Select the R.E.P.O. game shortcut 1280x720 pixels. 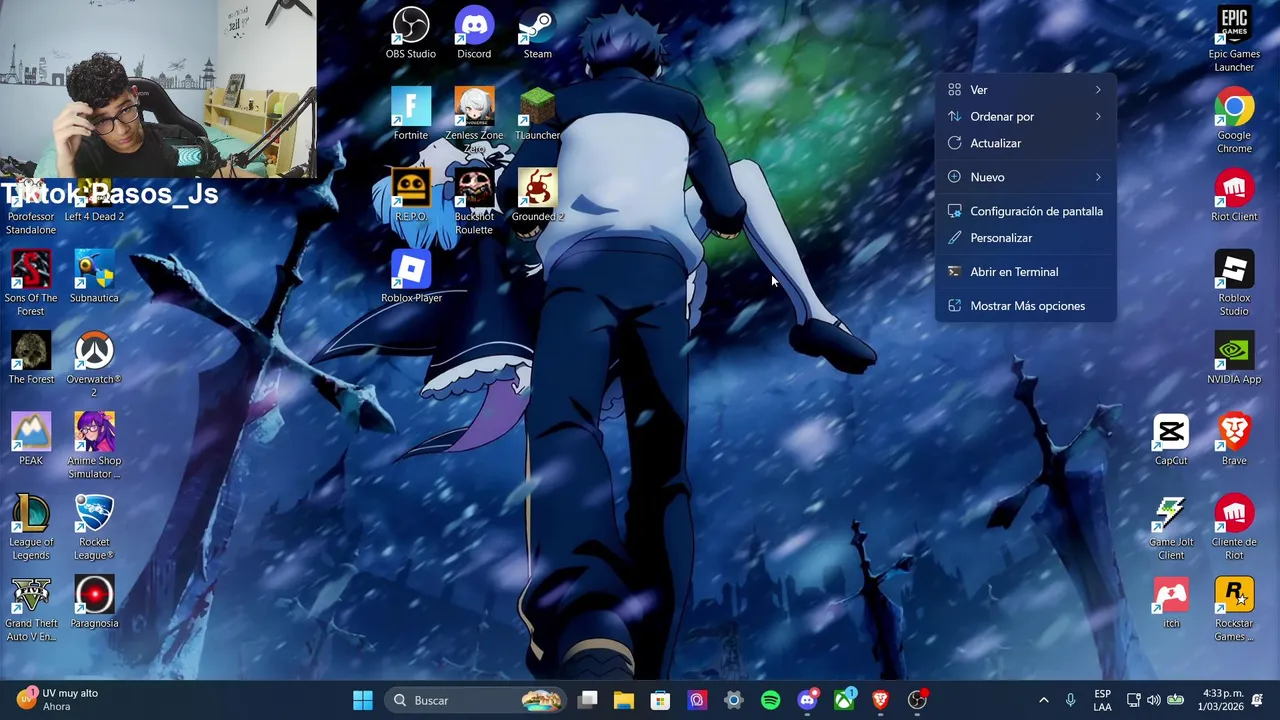tap(410, 196)
